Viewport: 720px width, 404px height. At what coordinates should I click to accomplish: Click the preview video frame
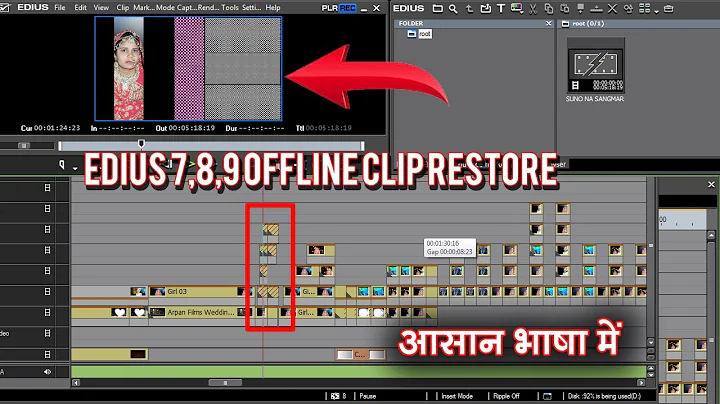tap(188, 68)
